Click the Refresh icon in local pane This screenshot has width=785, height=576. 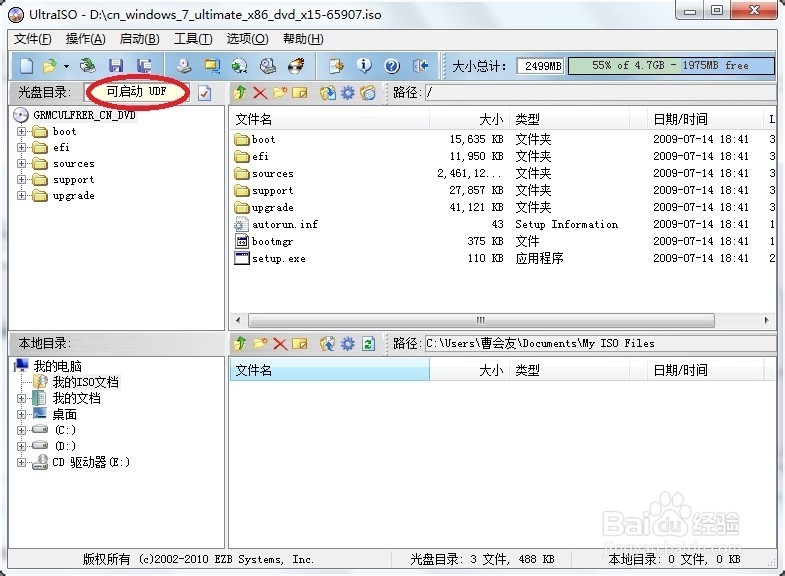368,343
